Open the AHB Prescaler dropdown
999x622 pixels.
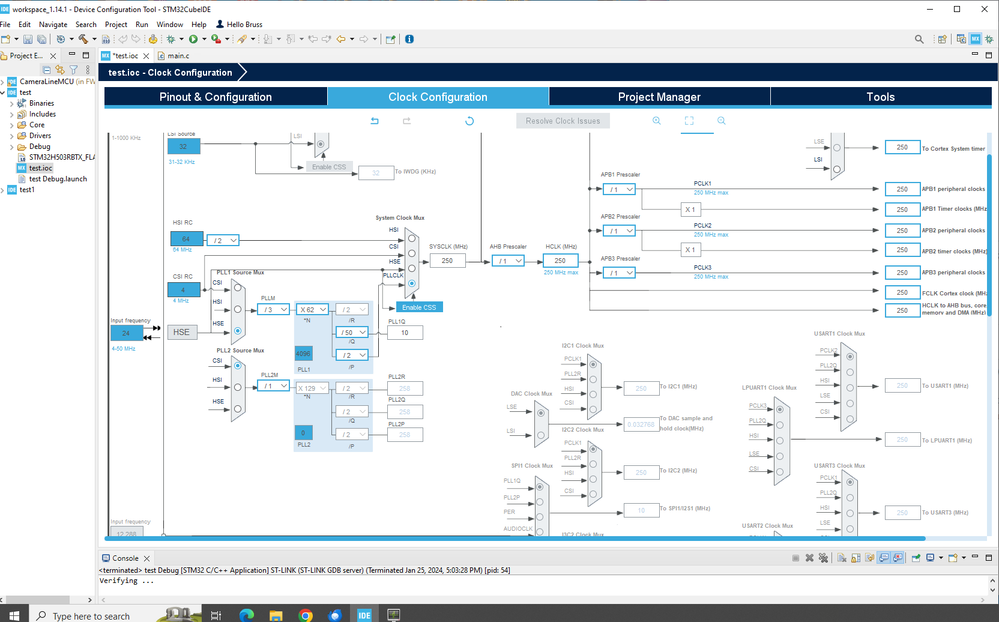click(506, 261)
